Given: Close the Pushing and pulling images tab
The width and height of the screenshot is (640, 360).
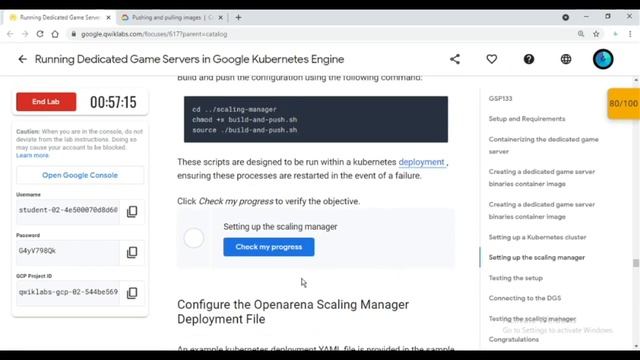Looking at the screenshot, I should [220, 18].
